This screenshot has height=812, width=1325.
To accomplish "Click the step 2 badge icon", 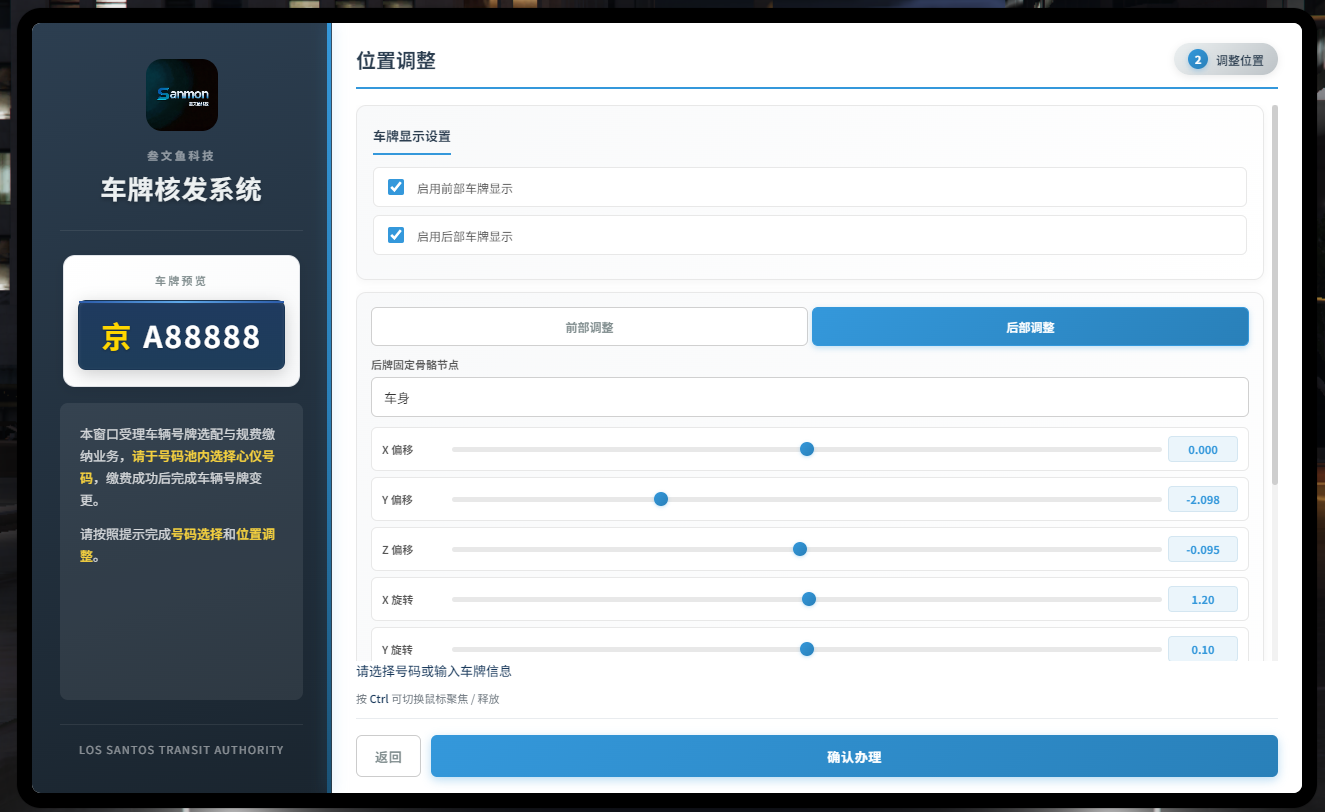I will [1197, 60].
